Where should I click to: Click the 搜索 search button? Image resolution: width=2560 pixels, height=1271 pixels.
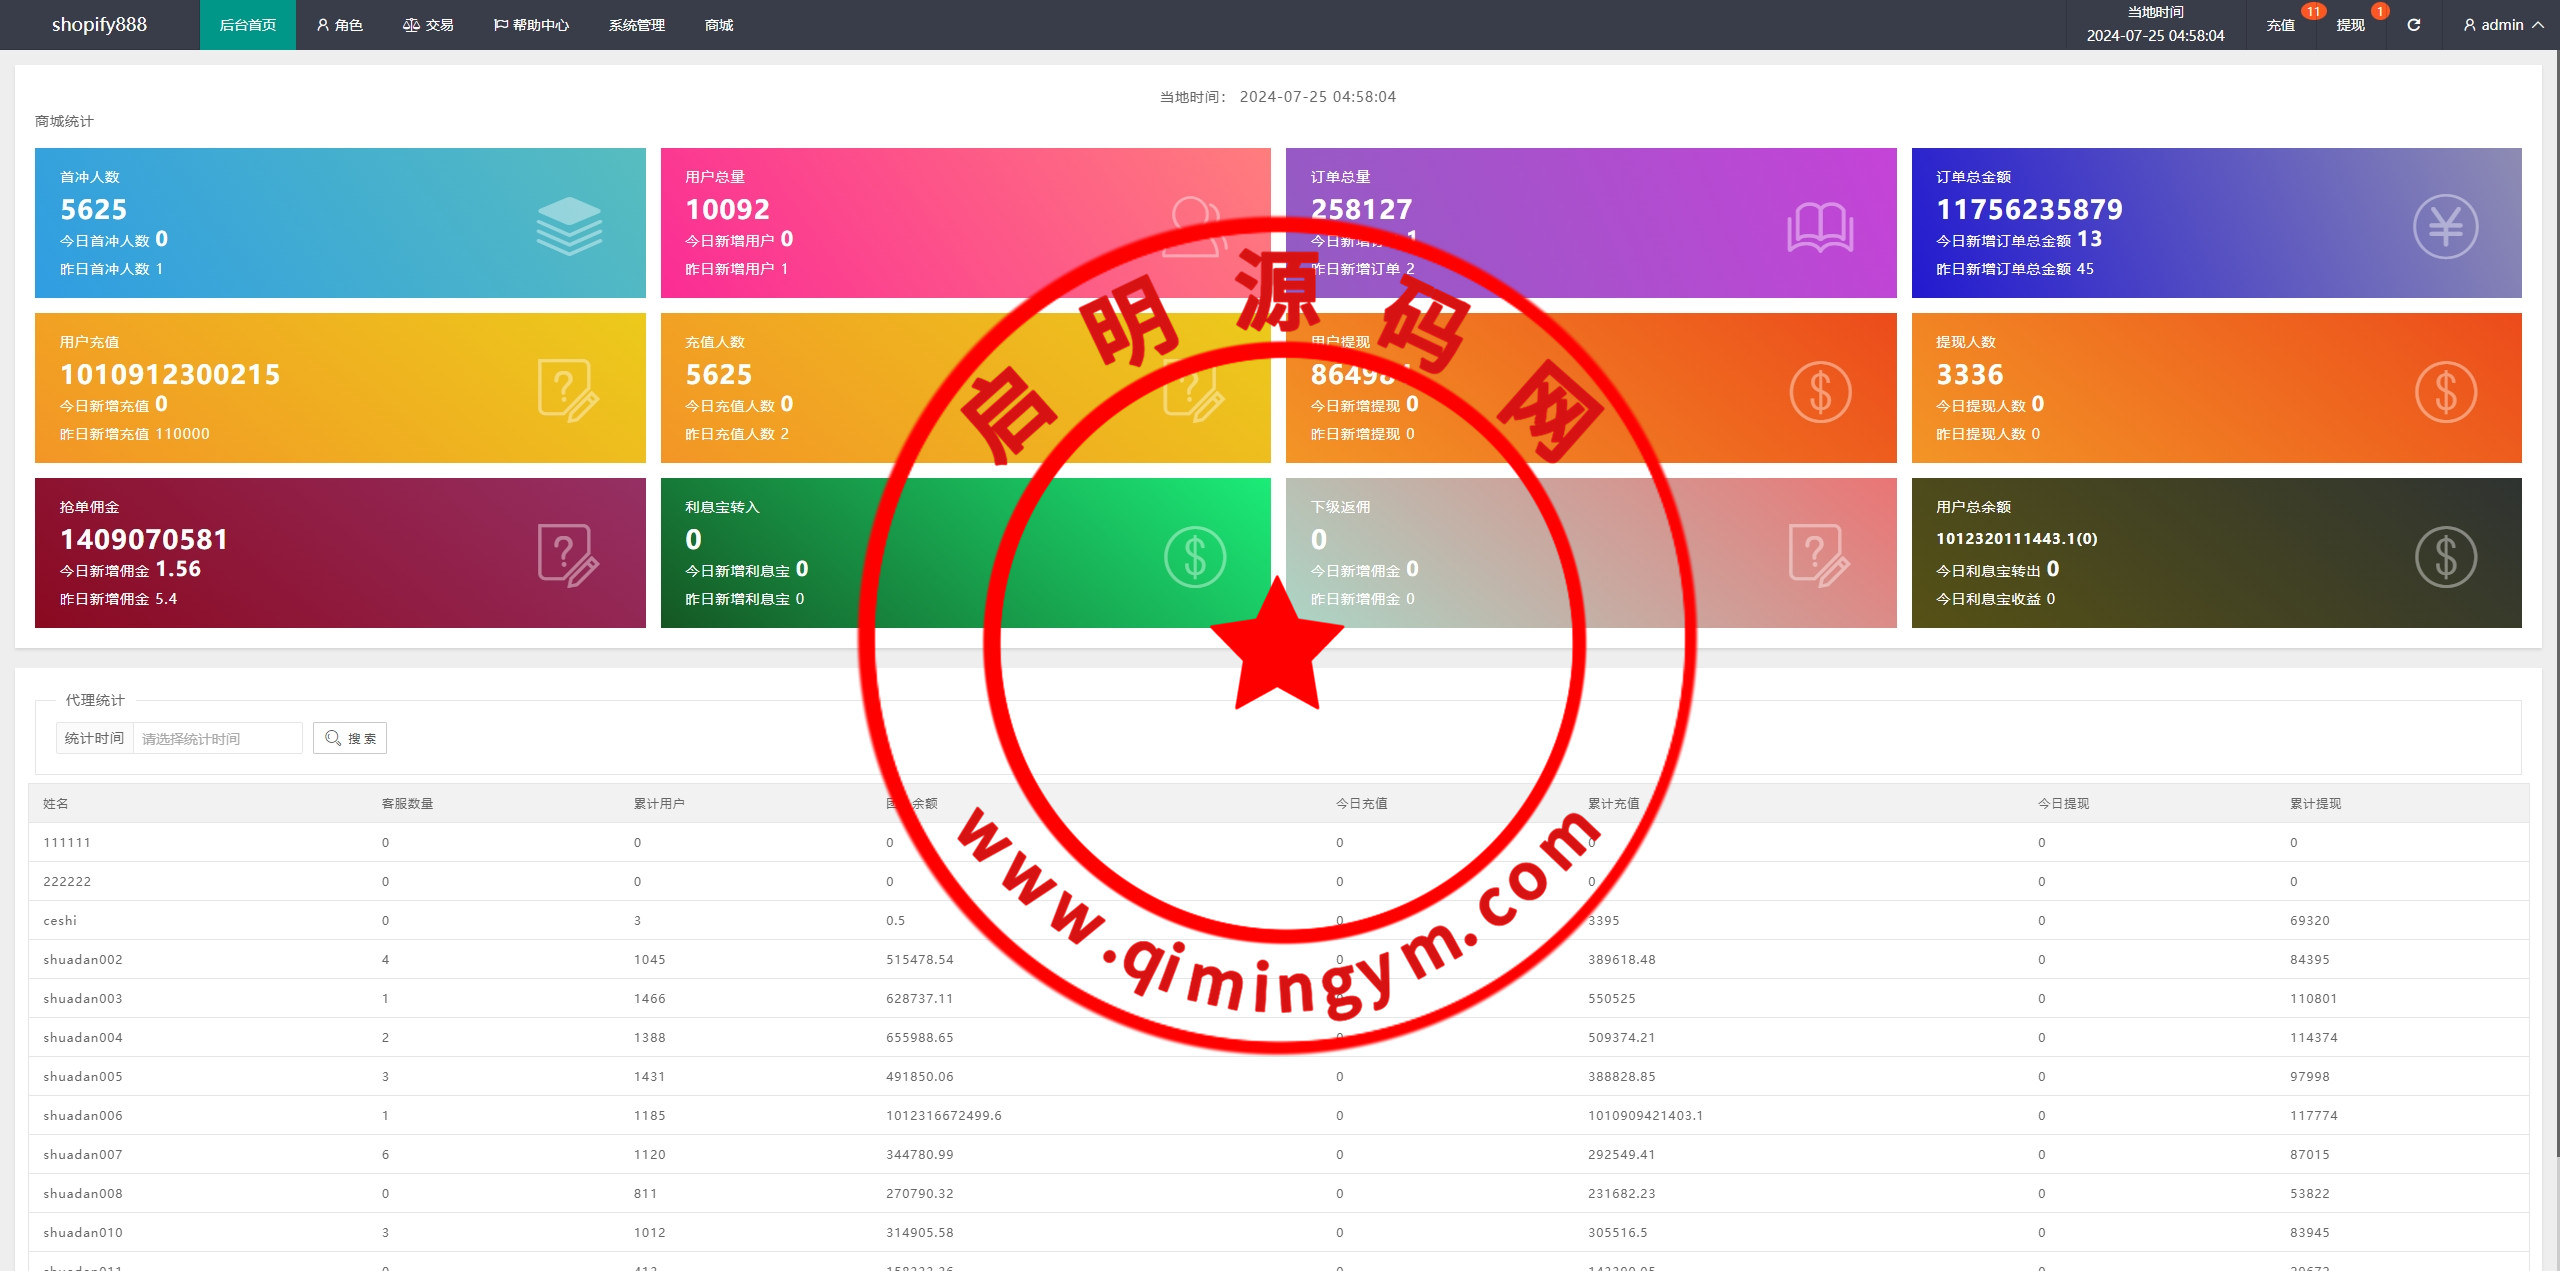pos(350,738)
